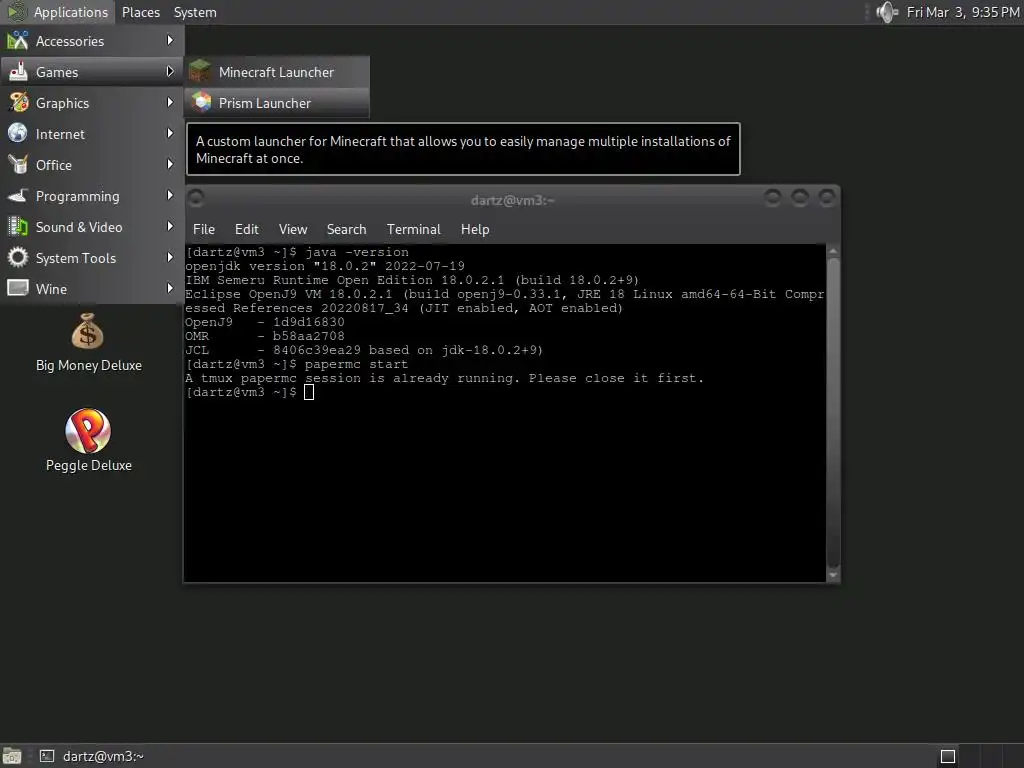Close the terminal window
This screenshot has width=1024, height=768.
point(827,197)
